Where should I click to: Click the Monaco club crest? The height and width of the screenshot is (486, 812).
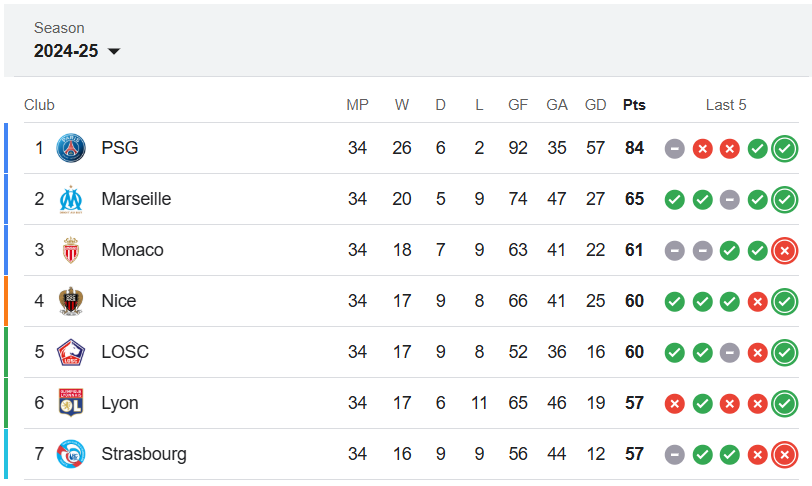71,250
